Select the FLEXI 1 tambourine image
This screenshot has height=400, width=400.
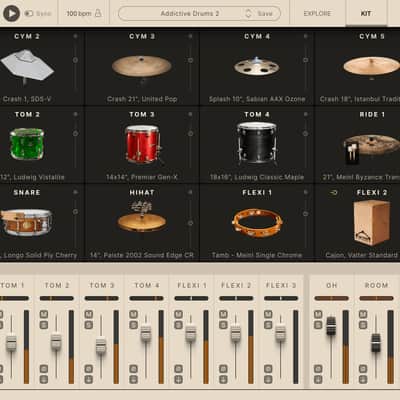tap(257, 222)
